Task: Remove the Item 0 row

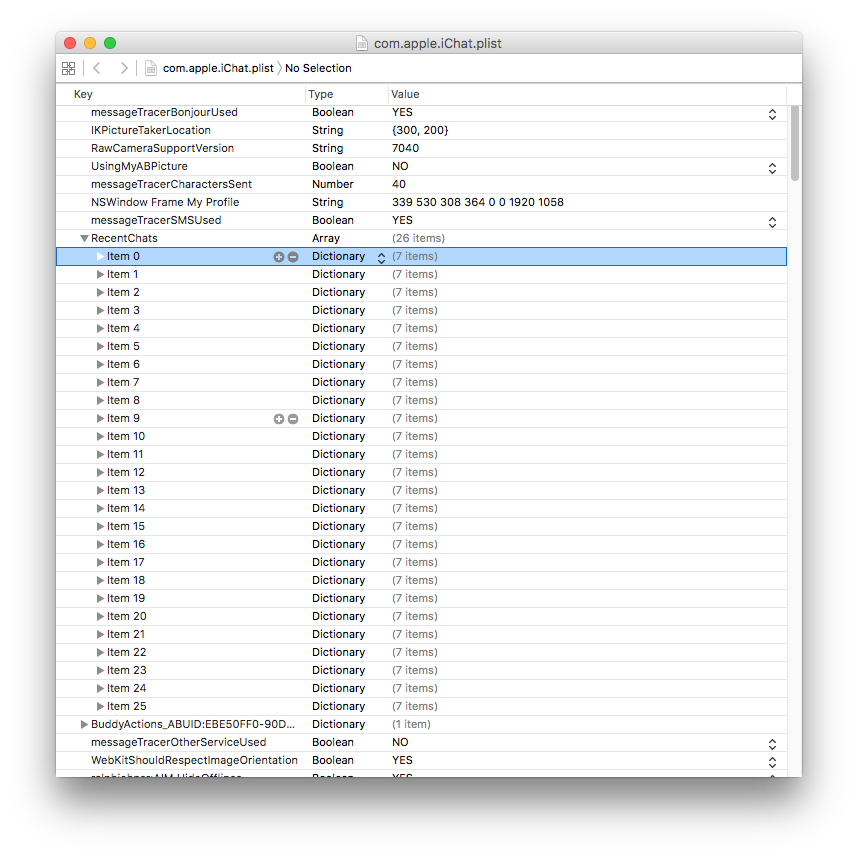Action: coord(293,257)
